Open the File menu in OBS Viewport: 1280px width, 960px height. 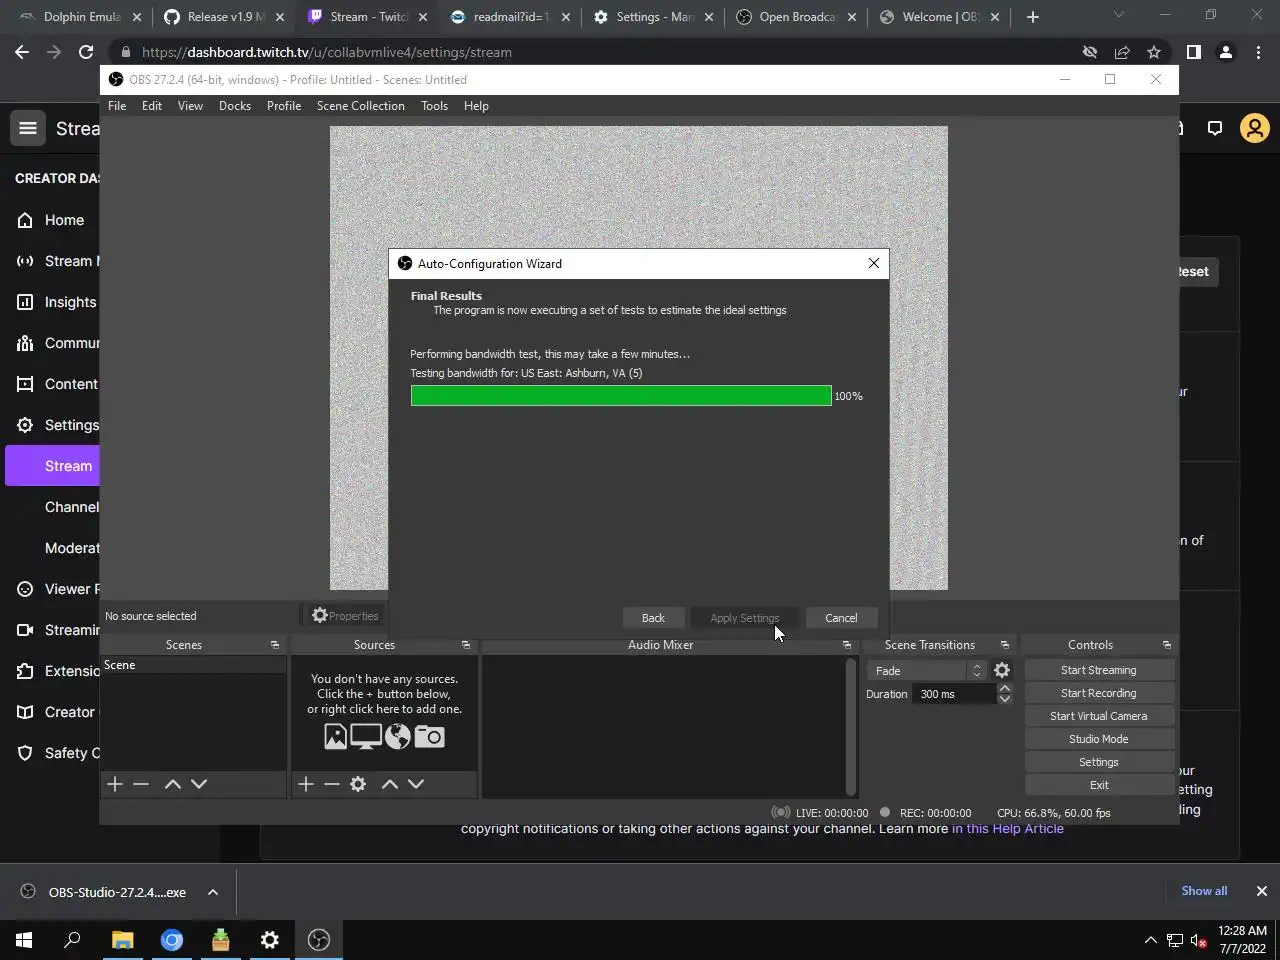[117, 106]
